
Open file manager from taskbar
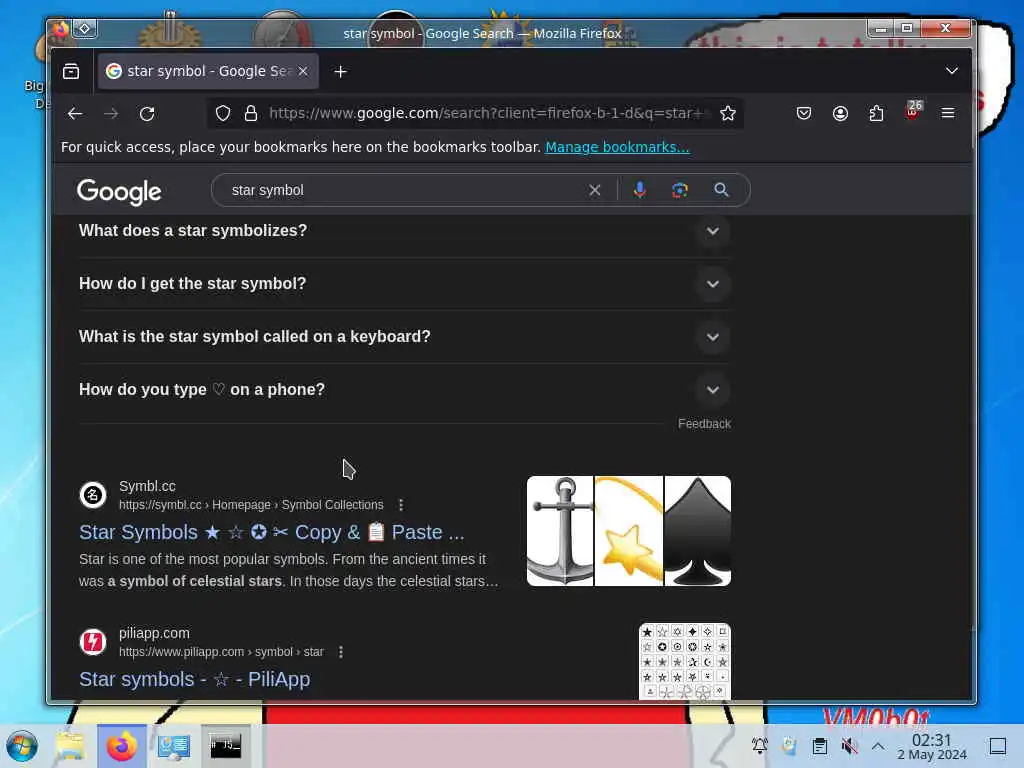70,746
